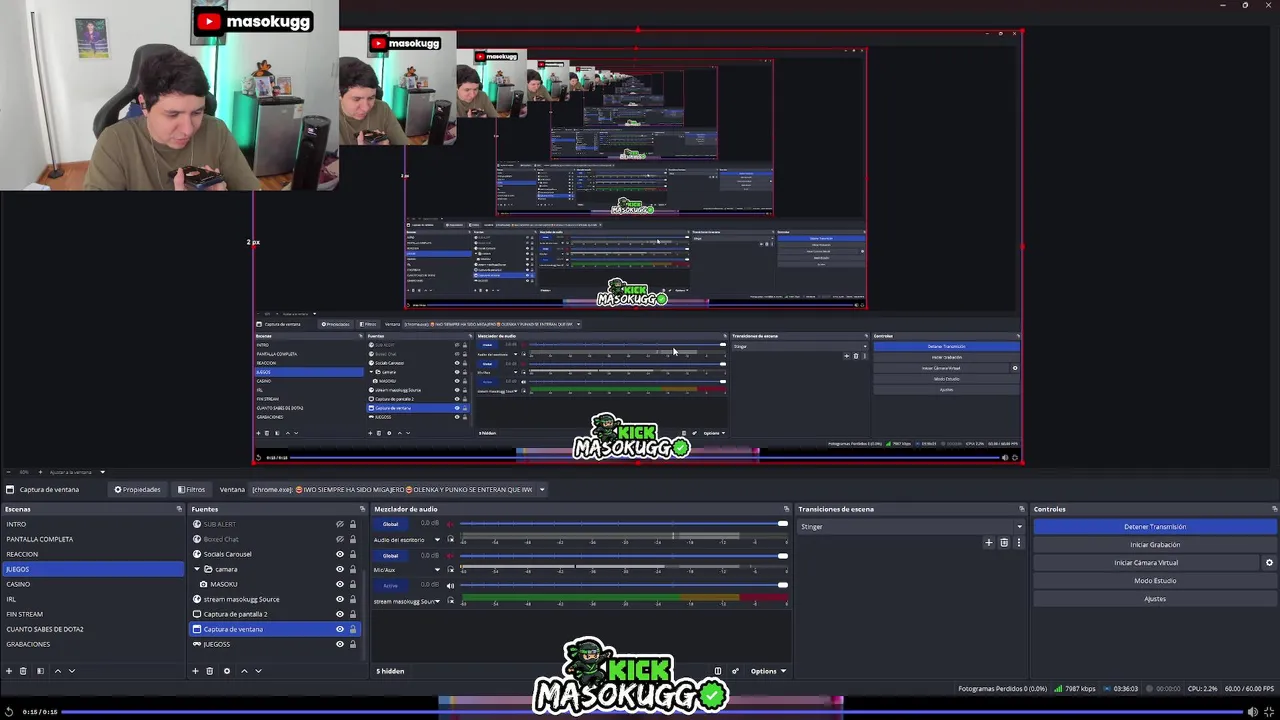Show the Boxed Chat source
The image size is (1280, 720).
pos(340,539)
